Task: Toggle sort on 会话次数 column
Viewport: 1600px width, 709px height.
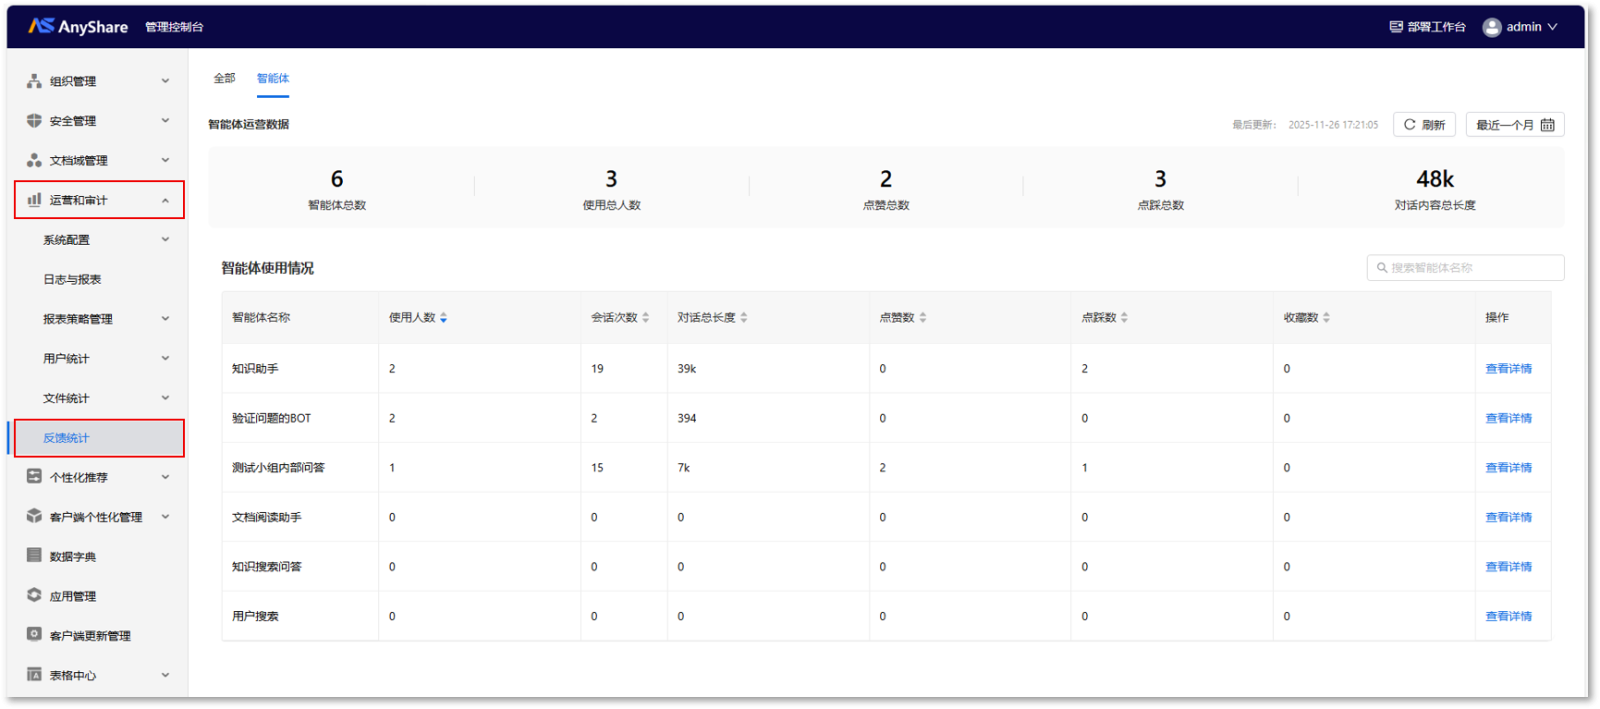Action: pyautogui.click(x=645, y=318)
